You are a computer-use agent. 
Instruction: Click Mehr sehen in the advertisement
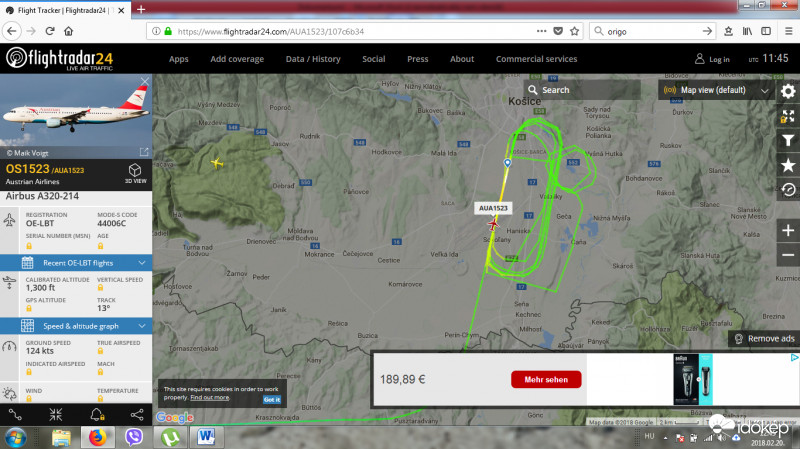[x=546, y=380]
